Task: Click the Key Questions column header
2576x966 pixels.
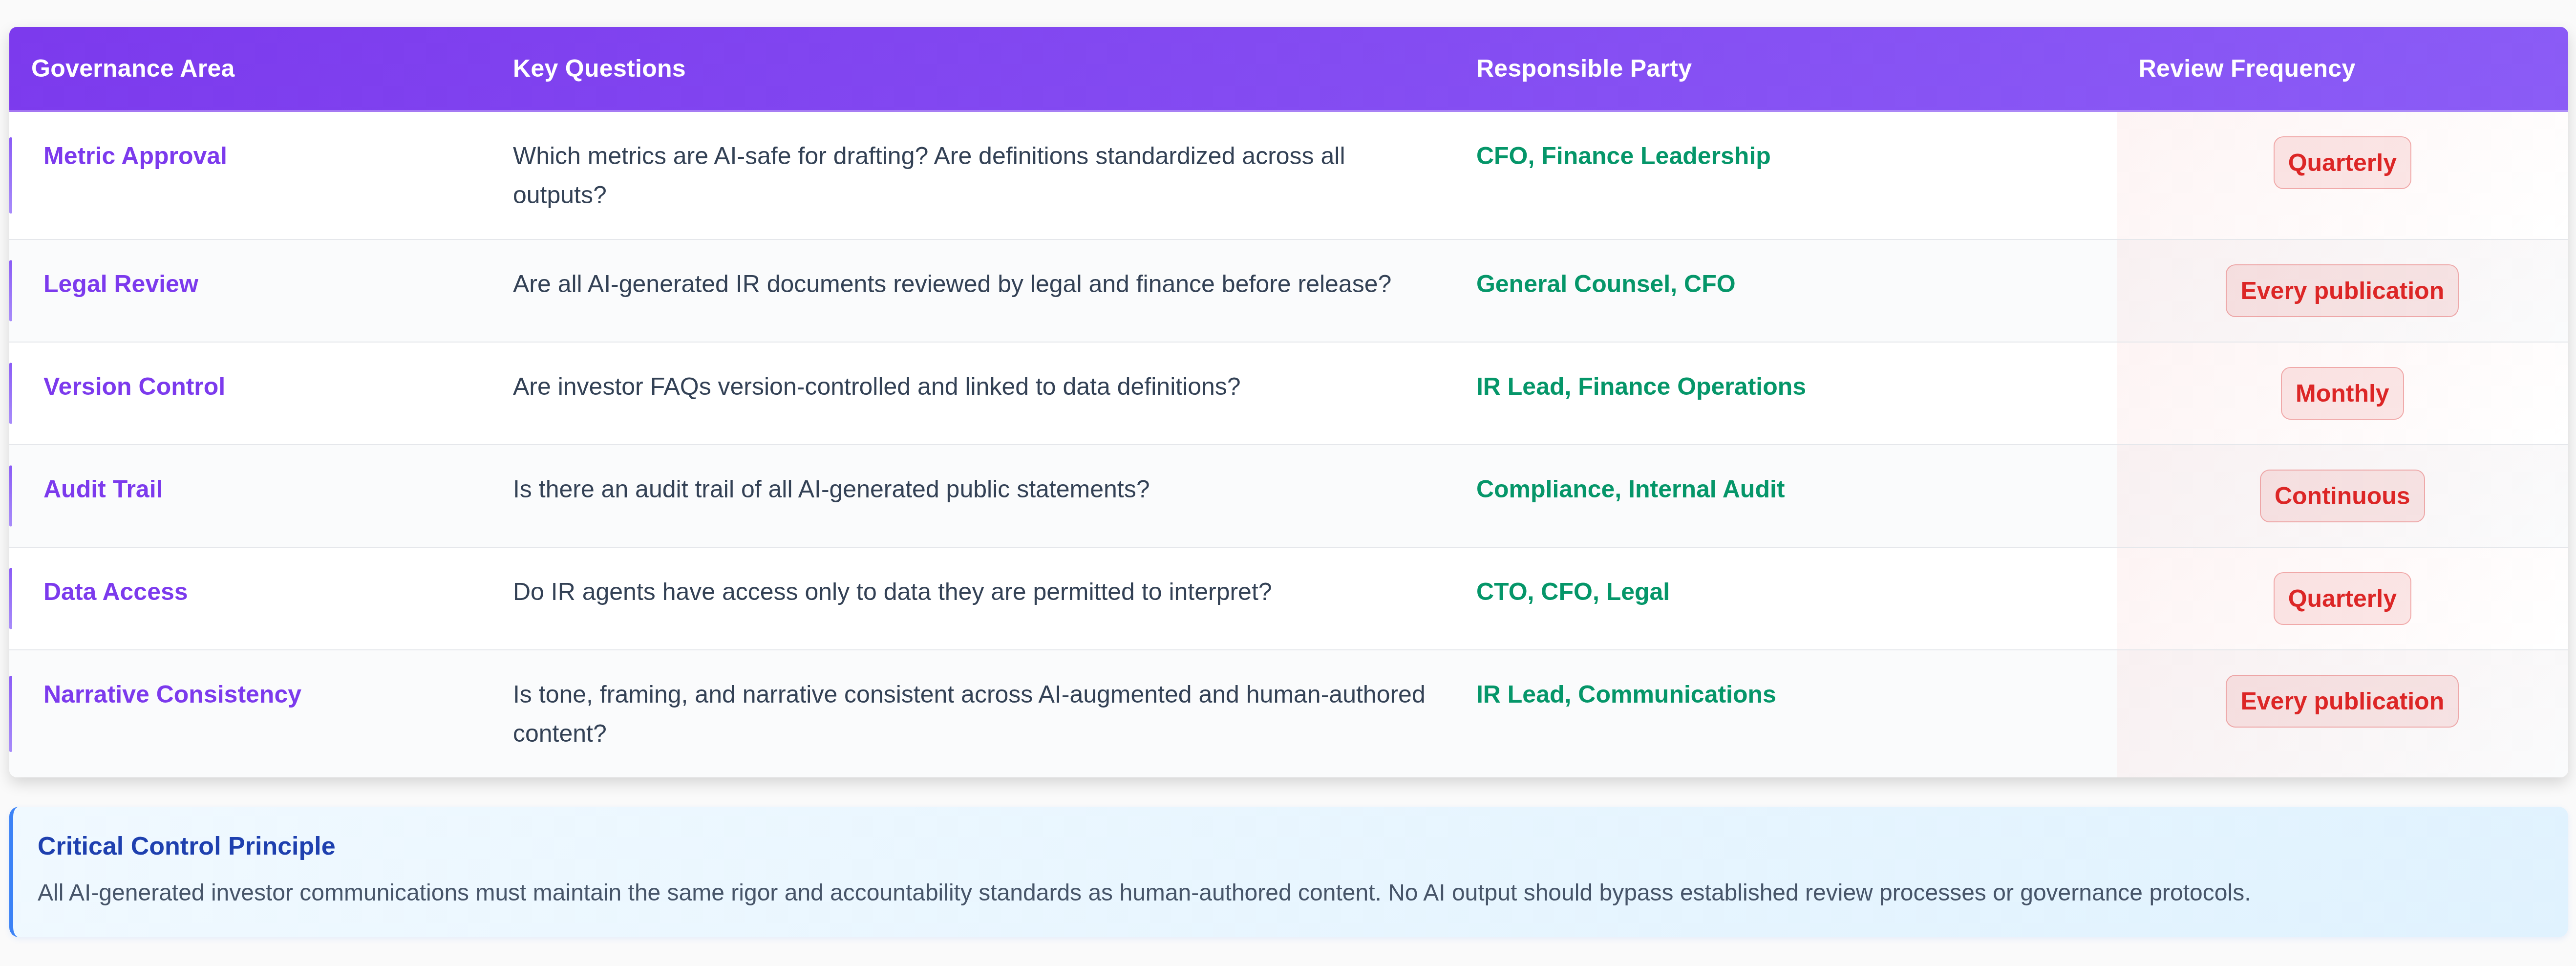Action: click(598, 68)
